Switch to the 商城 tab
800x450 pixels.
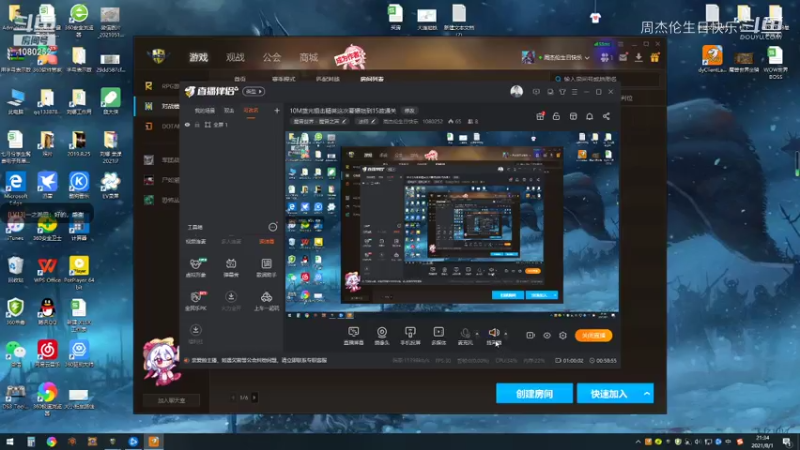click(x=309, y=57)
